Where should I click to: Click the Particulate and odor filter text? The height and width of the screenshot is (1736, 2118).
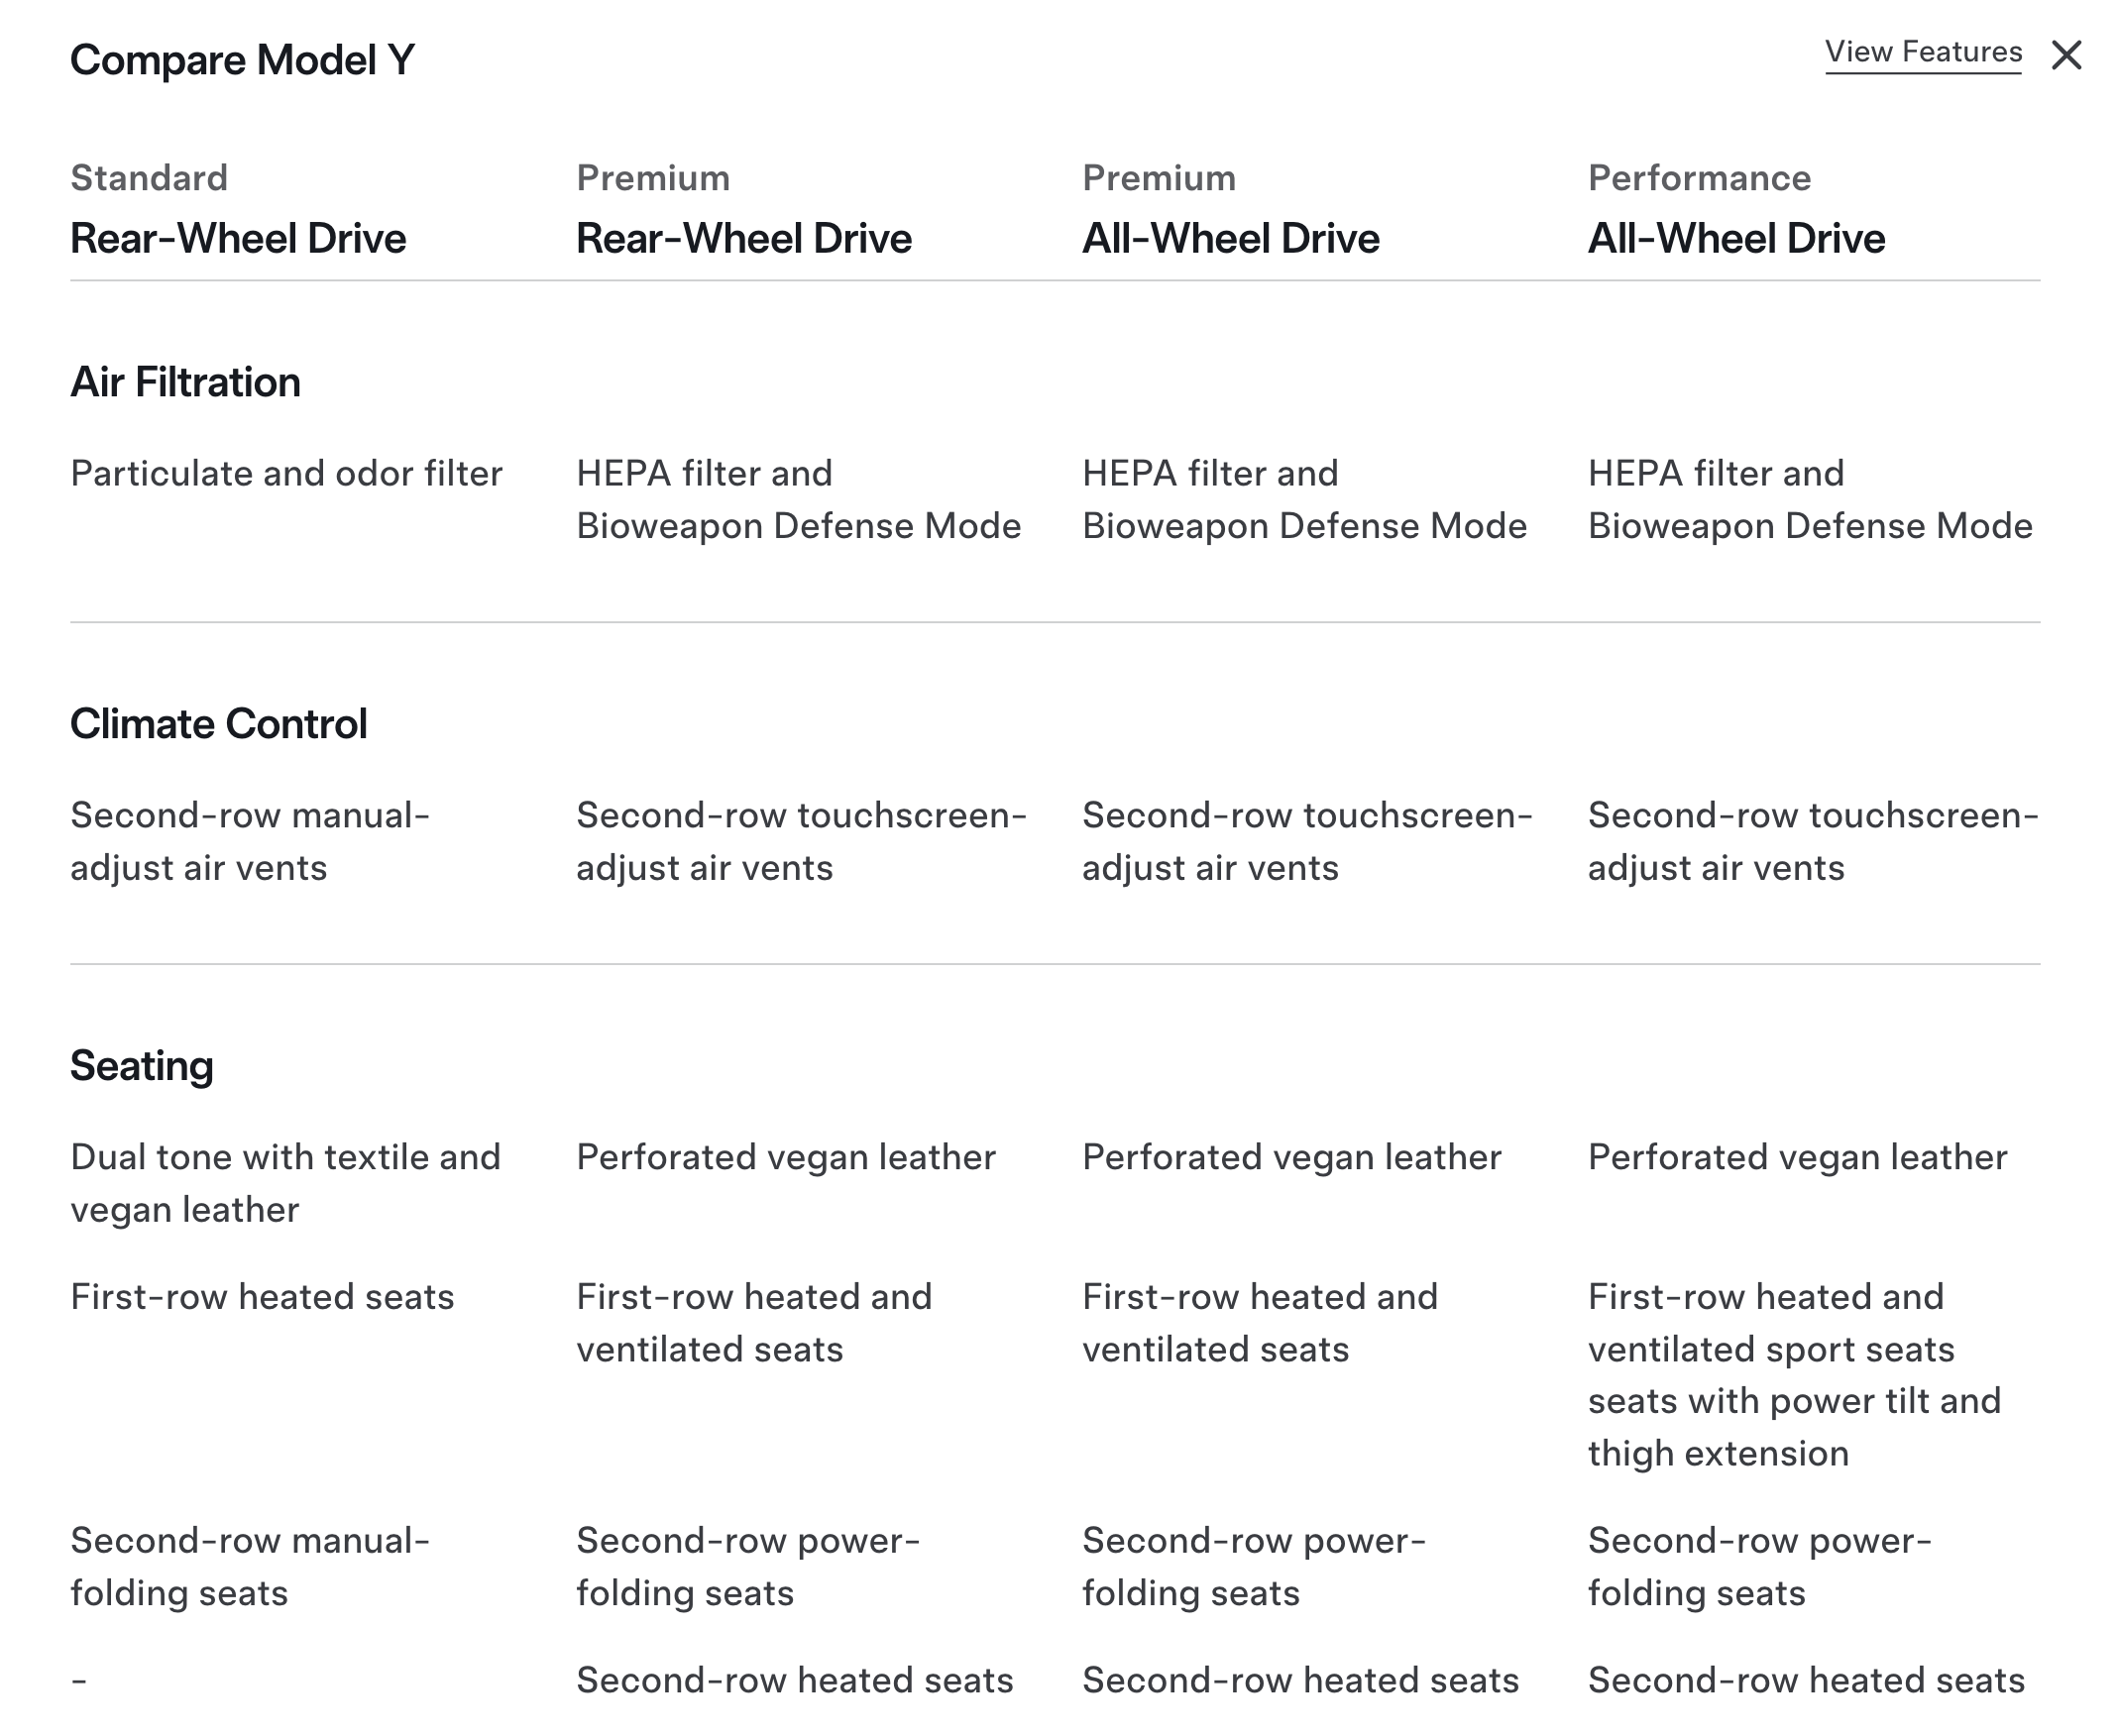(x=286, y=474)
